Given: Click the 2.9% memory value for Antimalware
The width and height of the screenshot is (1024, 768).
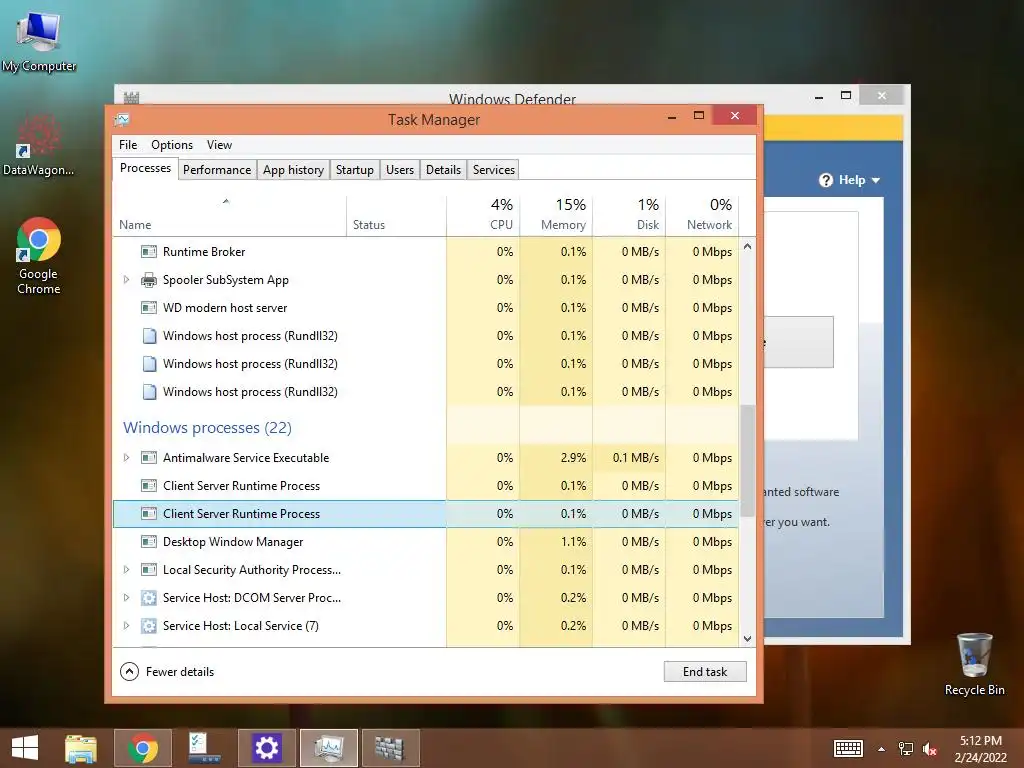Looking at the screenshot, I should click(573, 458).
